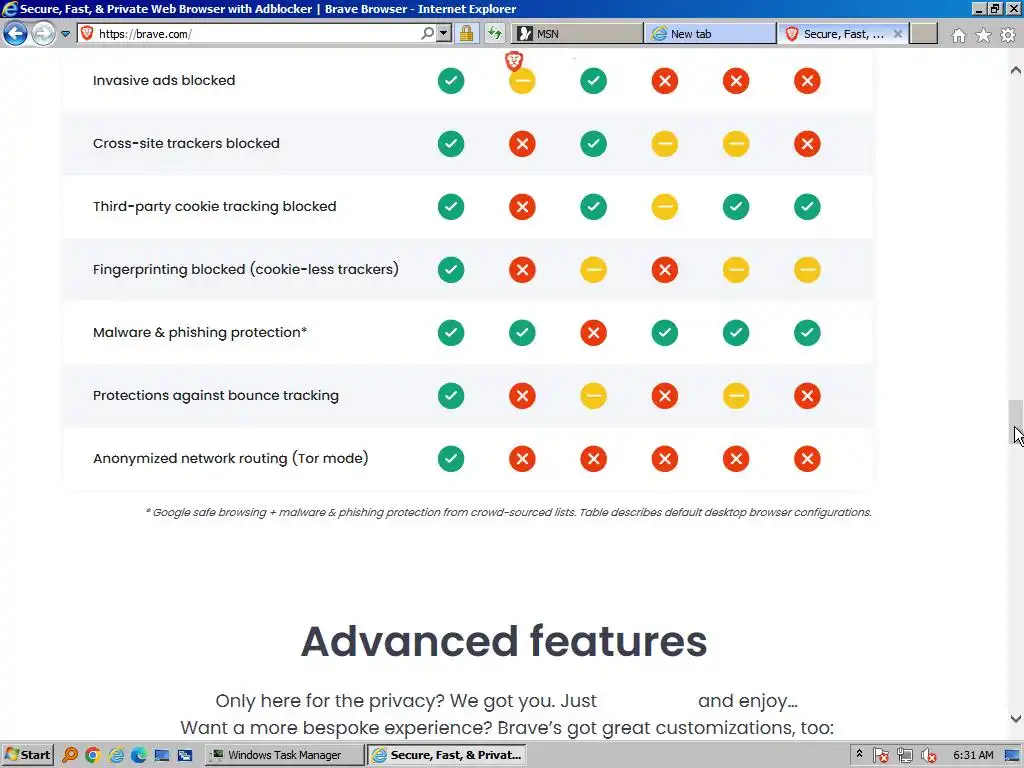The height and width of the screenshot is (768, 1024).
Task: Click the Secure, Fast, & Privat... taskbar button
Action: coord(448,755)
